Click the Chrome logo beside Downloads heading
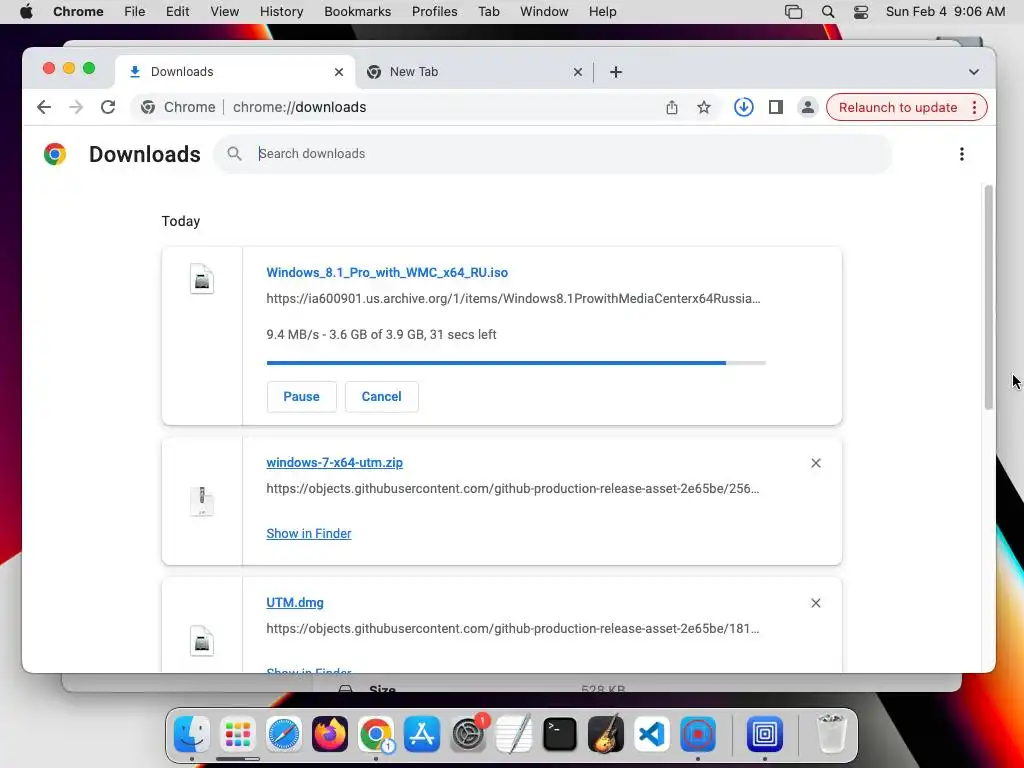The height and width of the screenshot is (768, 1024). [x=55, y=154]
